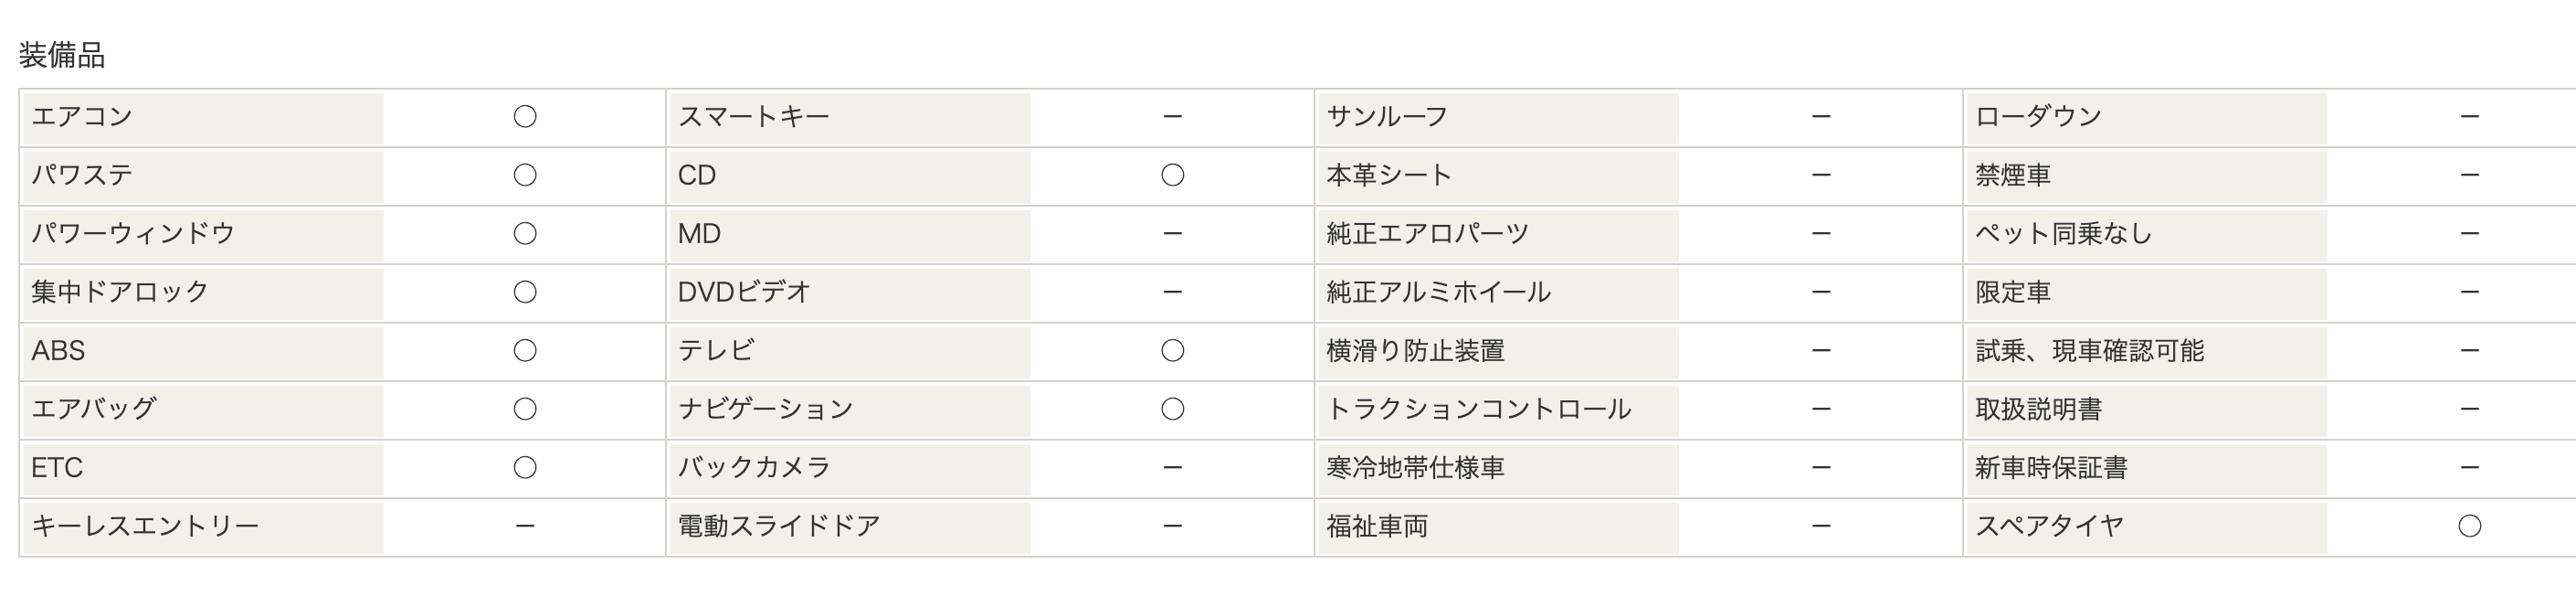The image size is (2576, 596).
Task: Select the circle indicator for CD
Action: click(1173, 175)
